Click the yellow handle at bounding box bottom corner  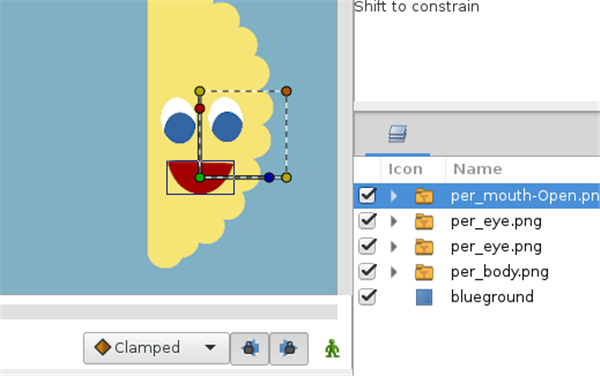[286, 177]
